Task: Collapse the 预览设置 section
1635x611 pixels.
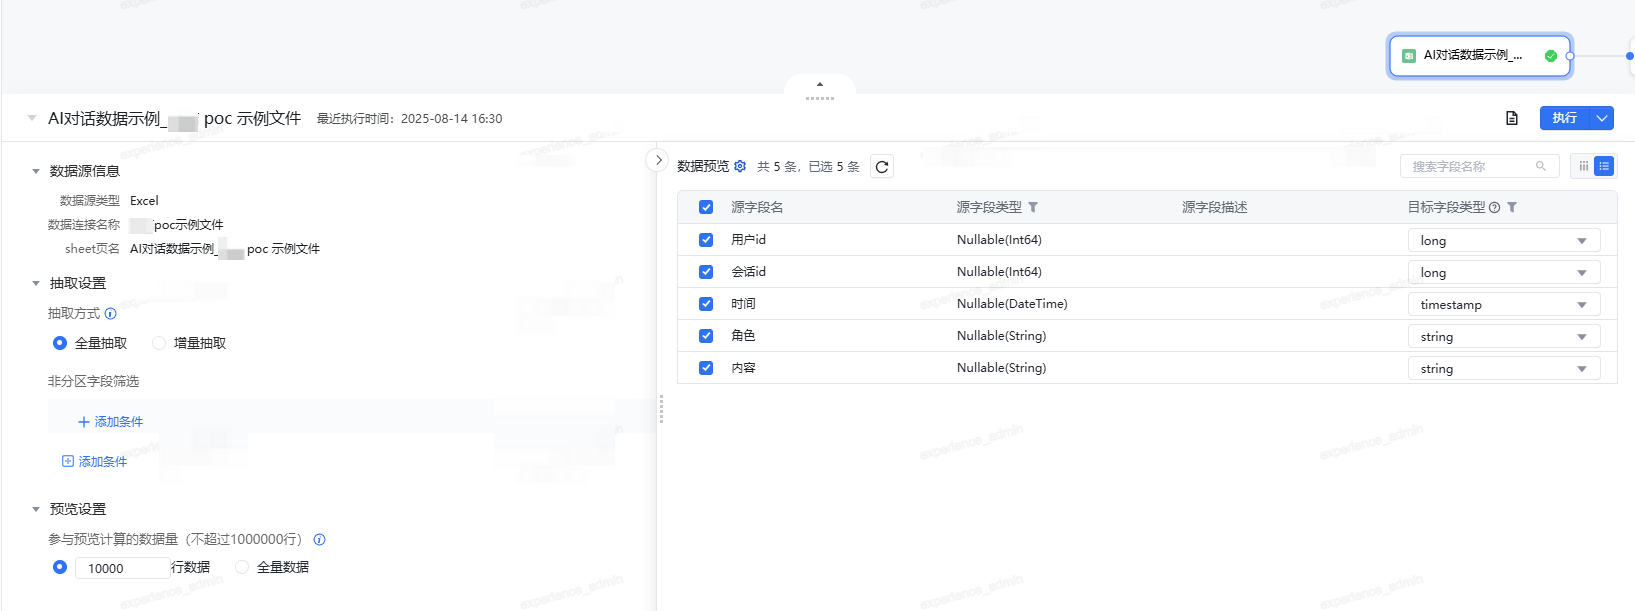Action: [x=36, y=509]
